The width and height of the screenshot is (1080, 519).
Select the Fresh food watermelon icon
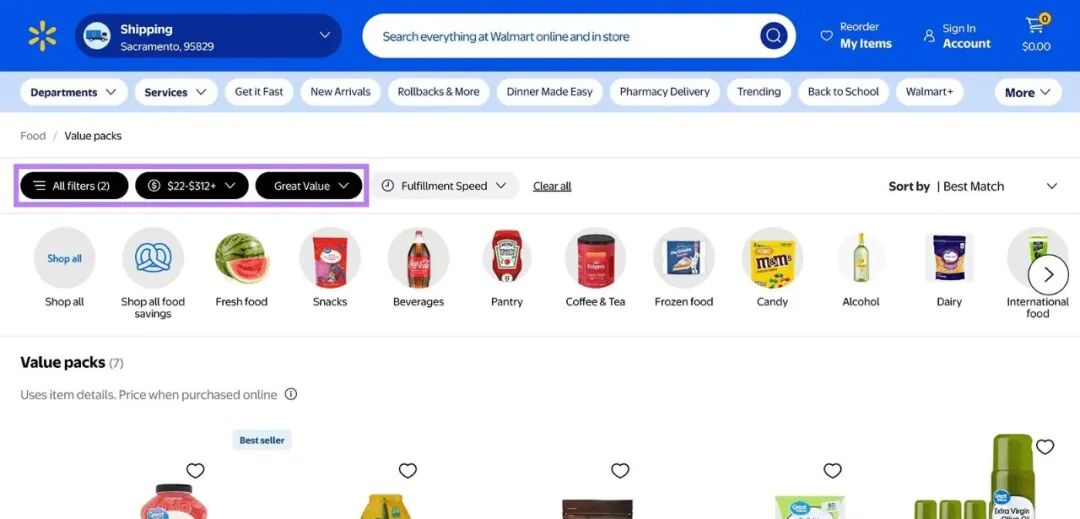coord(241,258)
